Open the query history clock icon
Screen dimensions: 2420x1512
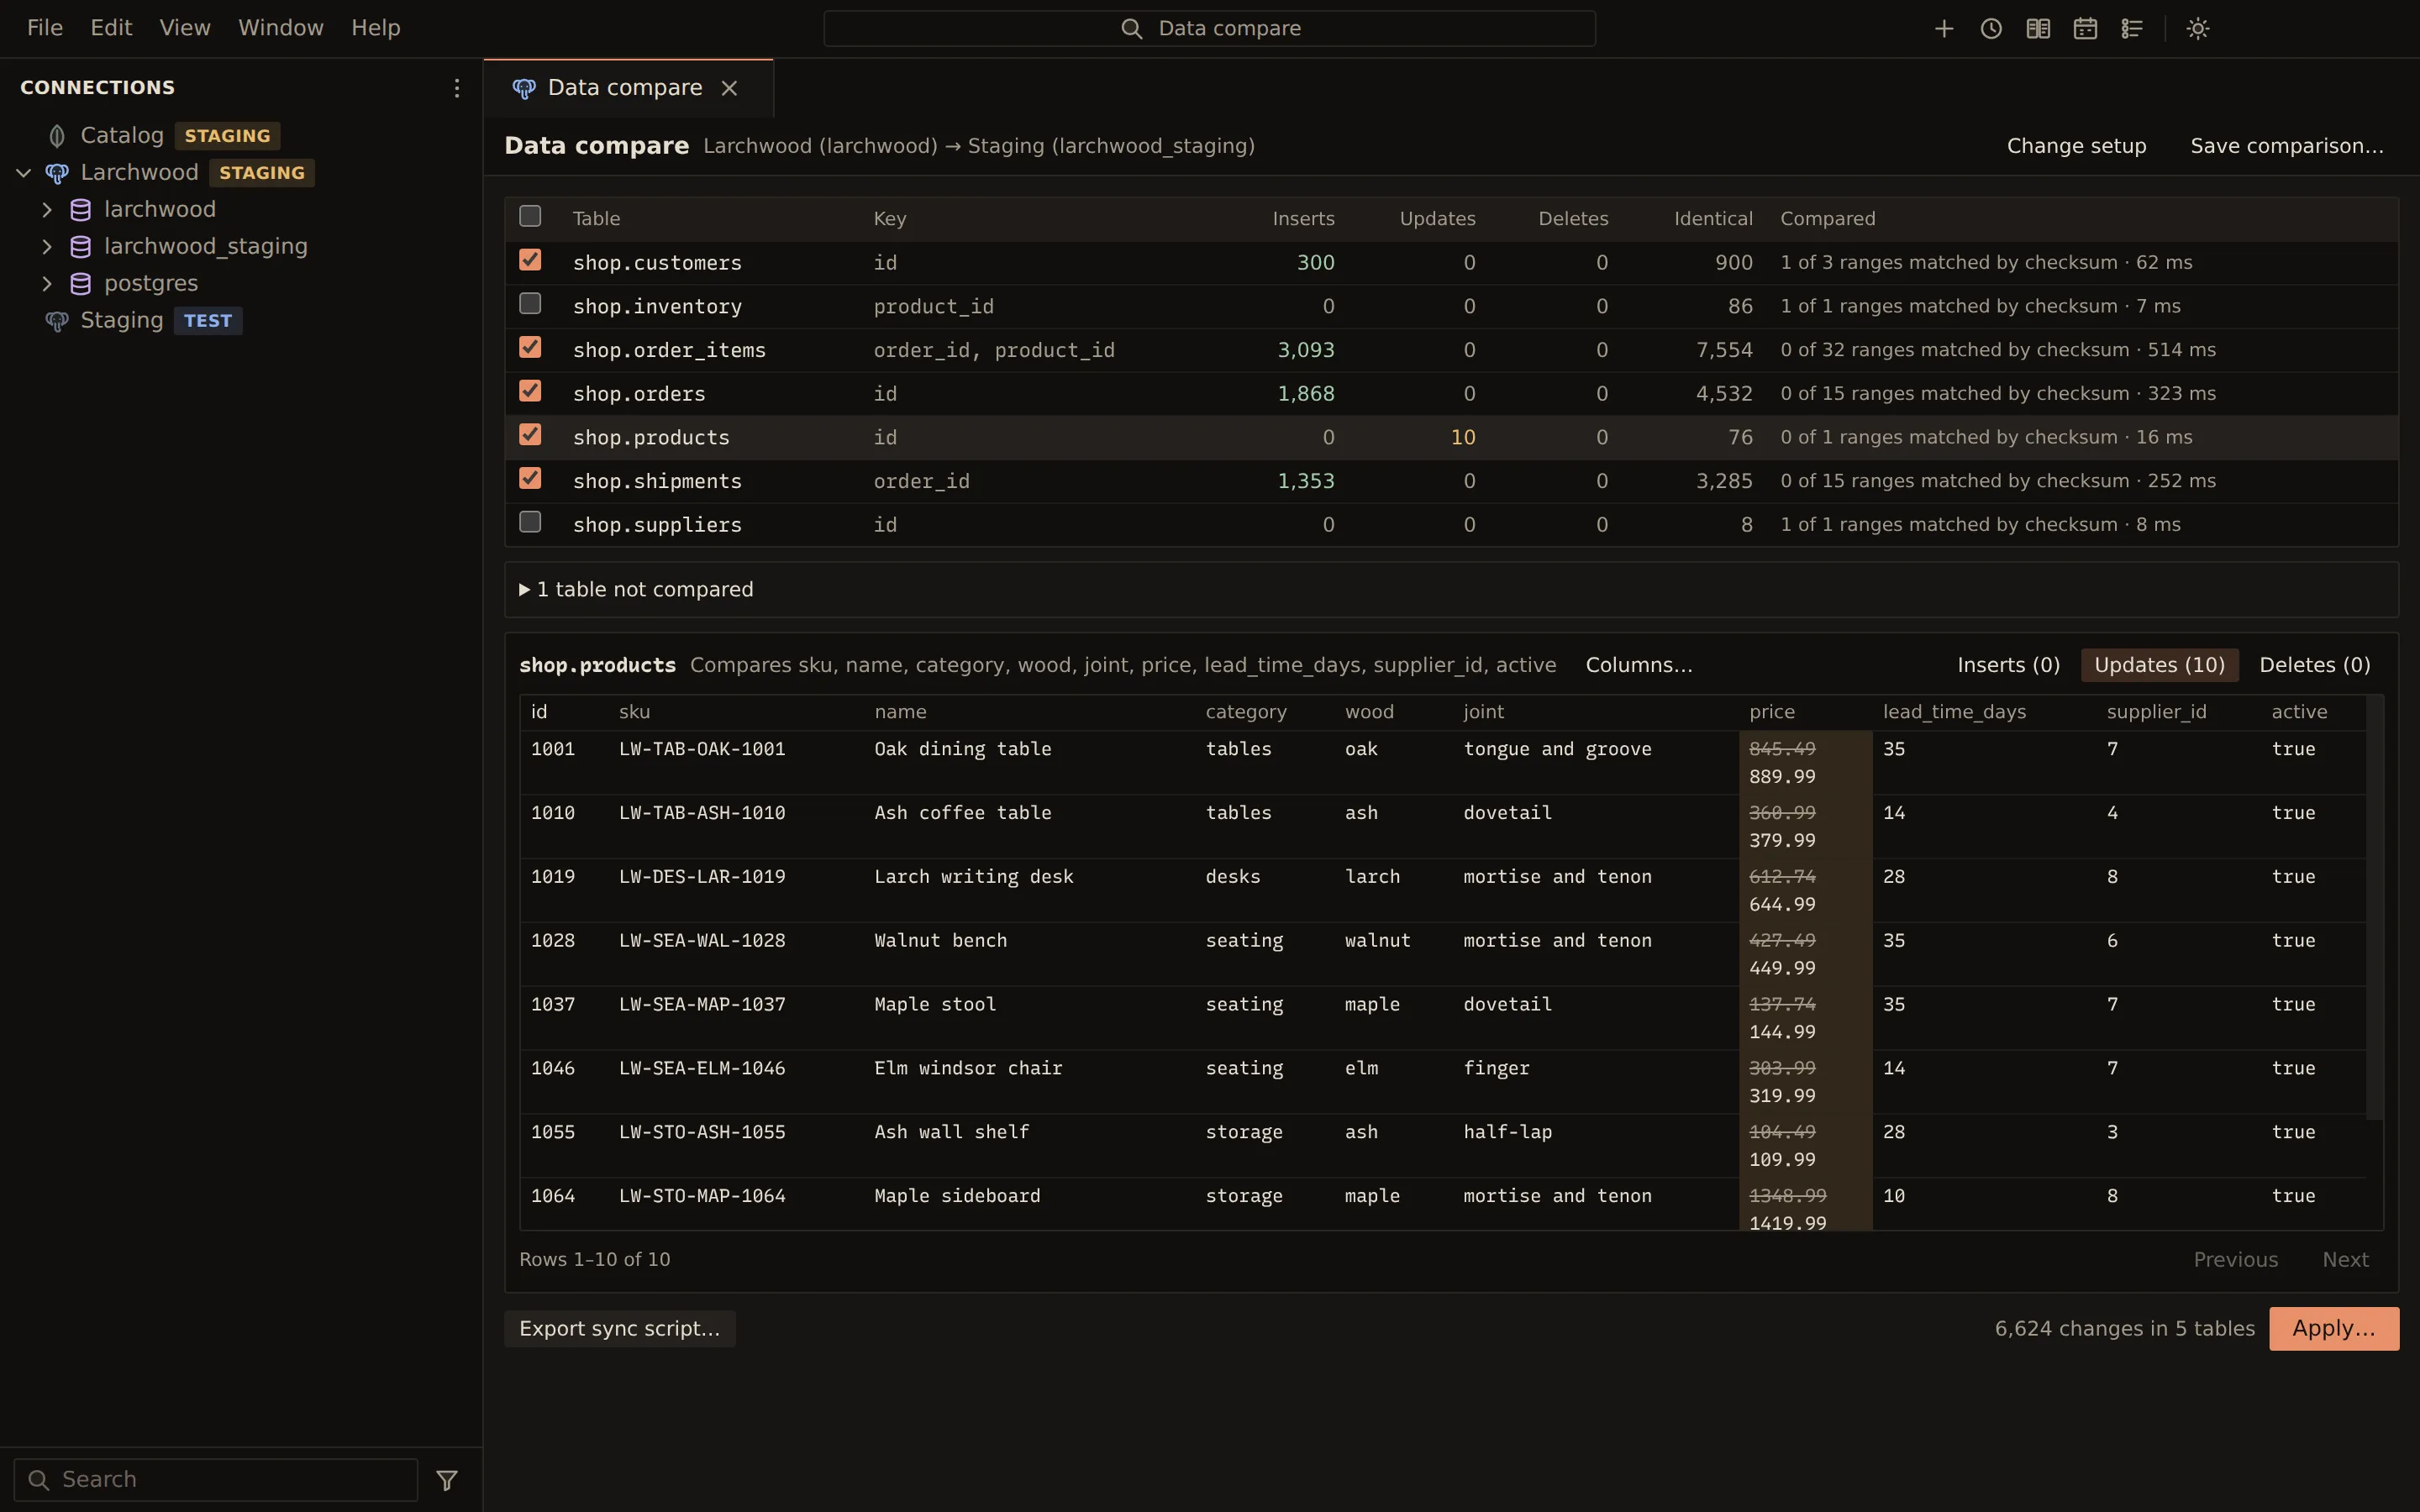click(1990, 28)
